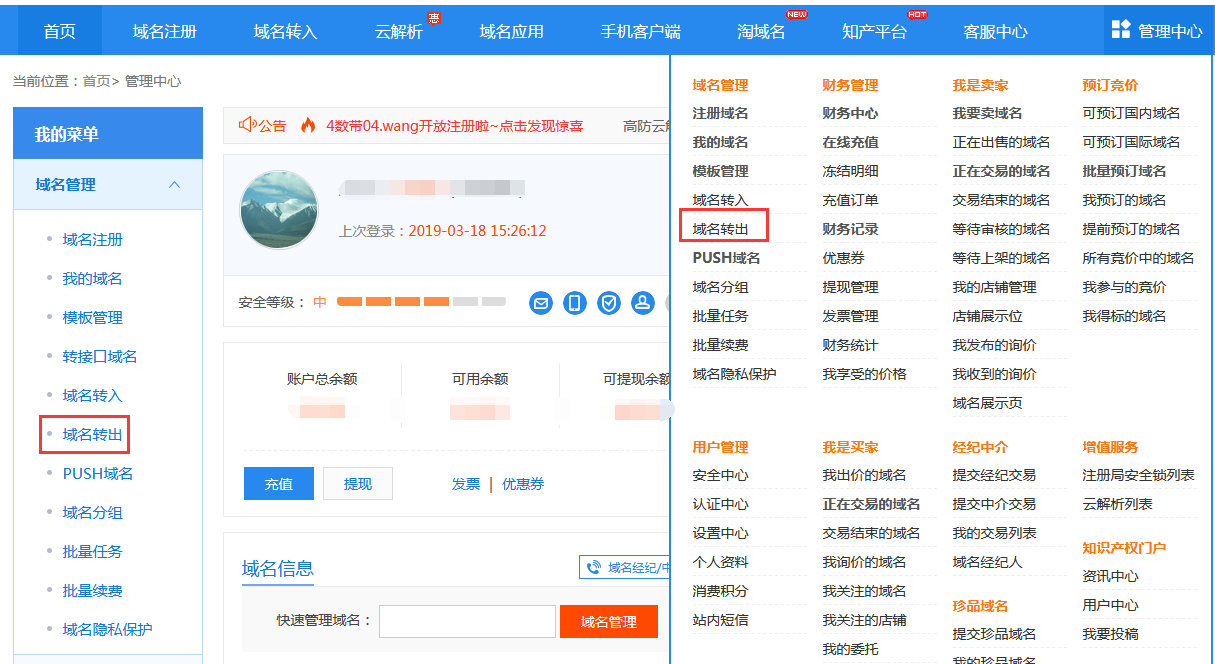Click the 快速管理域名 input field
Image resolution: width=1215 pixels, height=664 pixels.
[467, 621]
